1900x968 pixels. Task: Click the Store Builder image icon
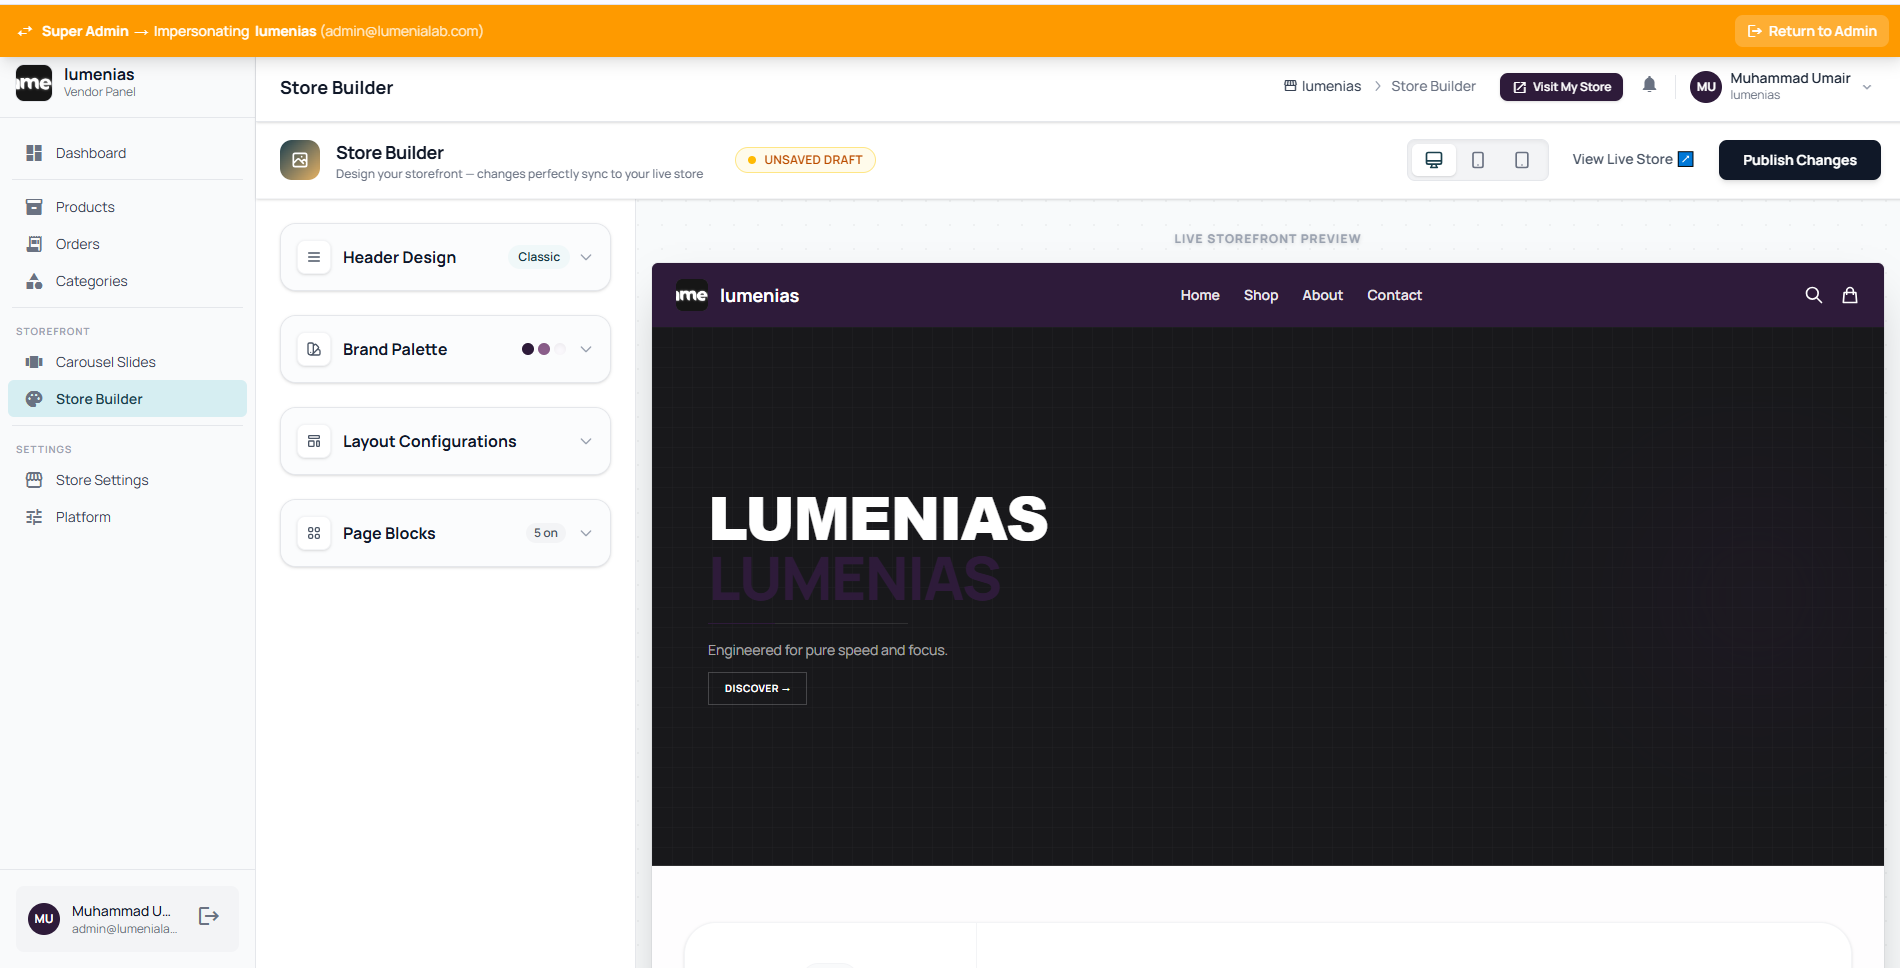pyautogui.click(x=300, y=160)
